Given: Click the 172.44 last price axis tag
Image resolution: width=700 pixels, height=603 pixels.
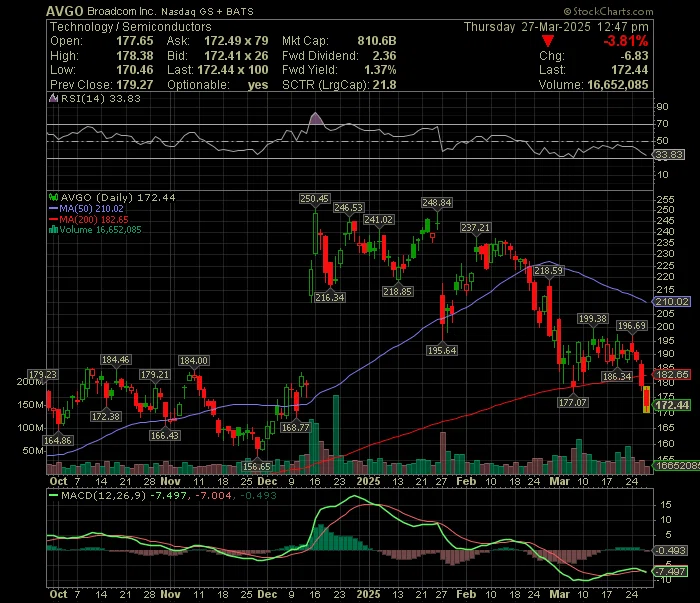Looking at the screenshot, I should click(672, 405).
